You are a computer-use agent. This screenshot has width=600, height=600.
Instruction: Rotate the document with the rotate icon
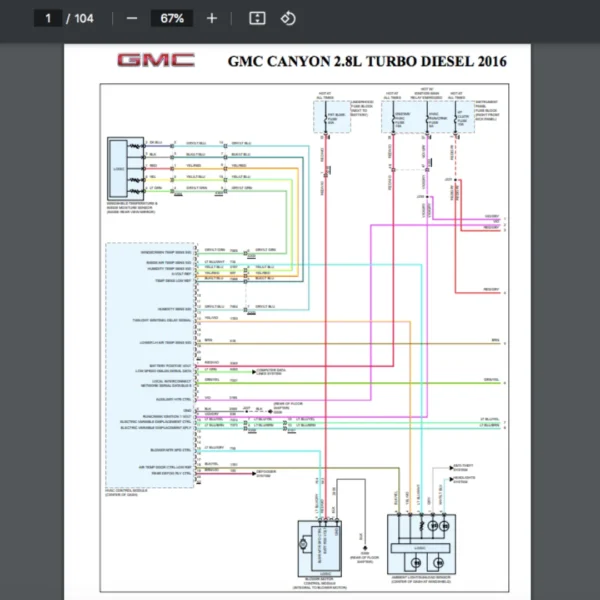288,18
